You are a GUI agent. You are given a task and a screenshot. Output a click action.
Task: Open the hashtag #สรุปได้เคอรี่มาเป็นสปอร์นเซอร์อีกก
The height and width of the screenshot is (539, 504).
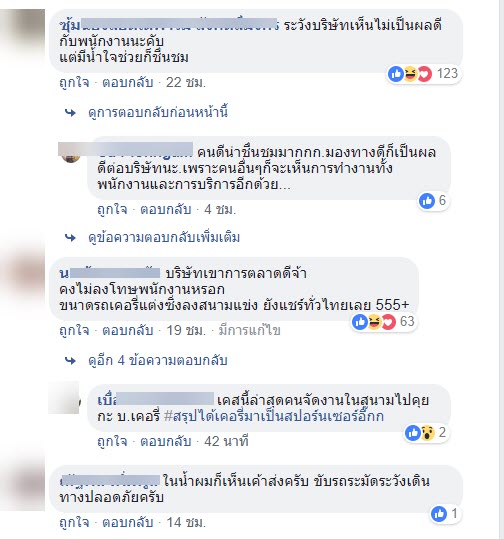click(x=274, y=417)
